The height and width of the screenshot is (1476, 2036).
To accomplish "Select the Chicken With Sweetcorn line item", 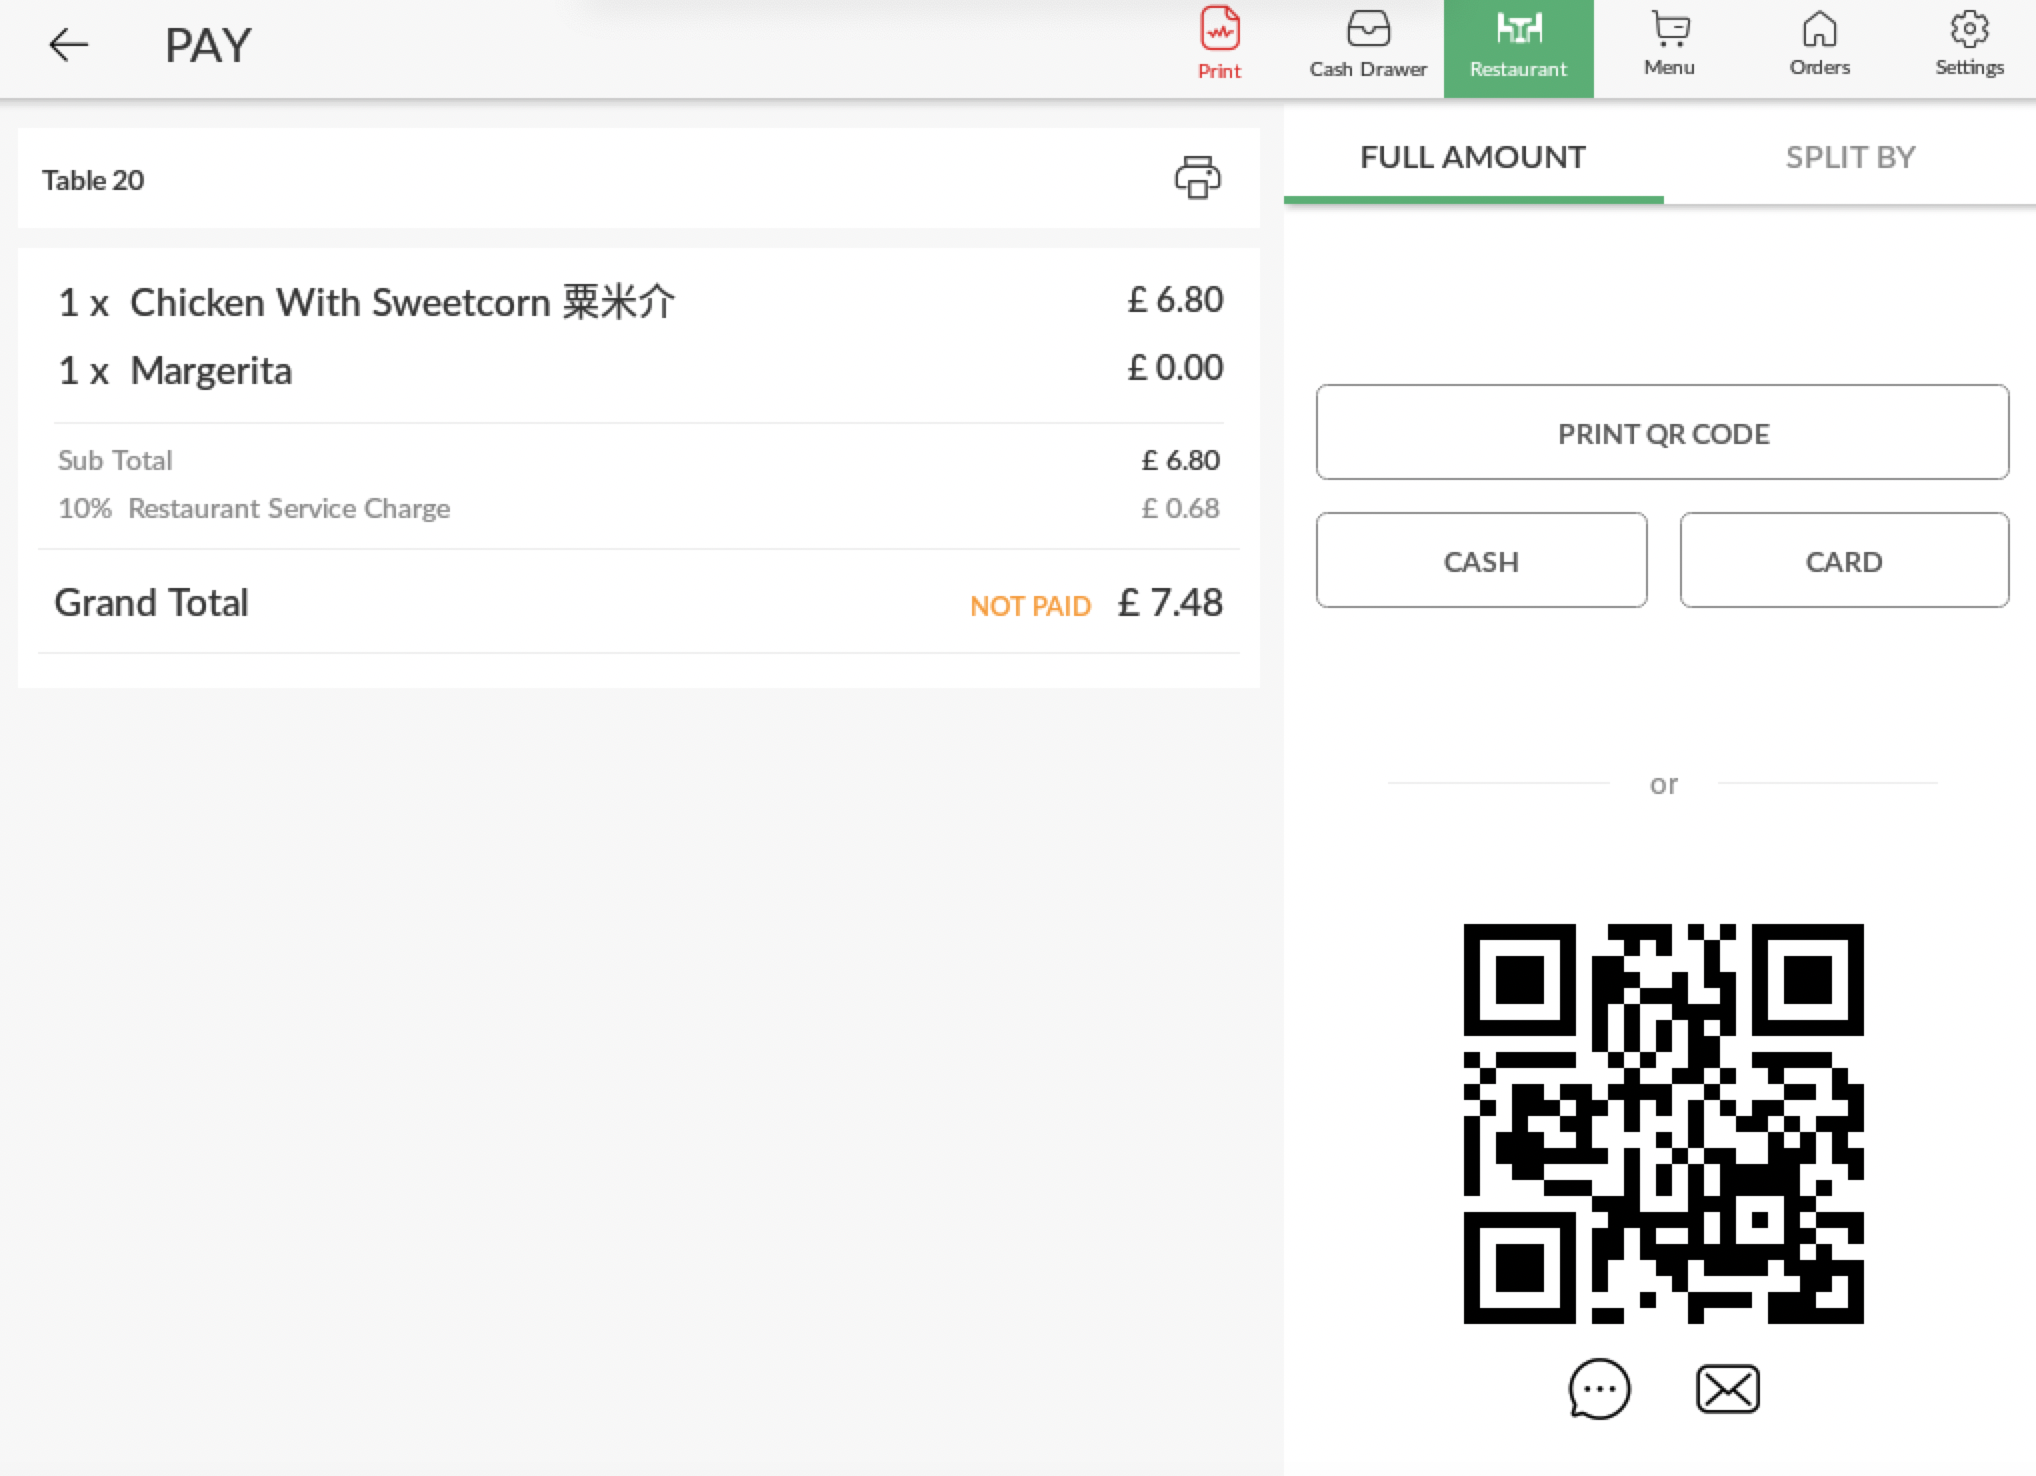I will [402, 302].
